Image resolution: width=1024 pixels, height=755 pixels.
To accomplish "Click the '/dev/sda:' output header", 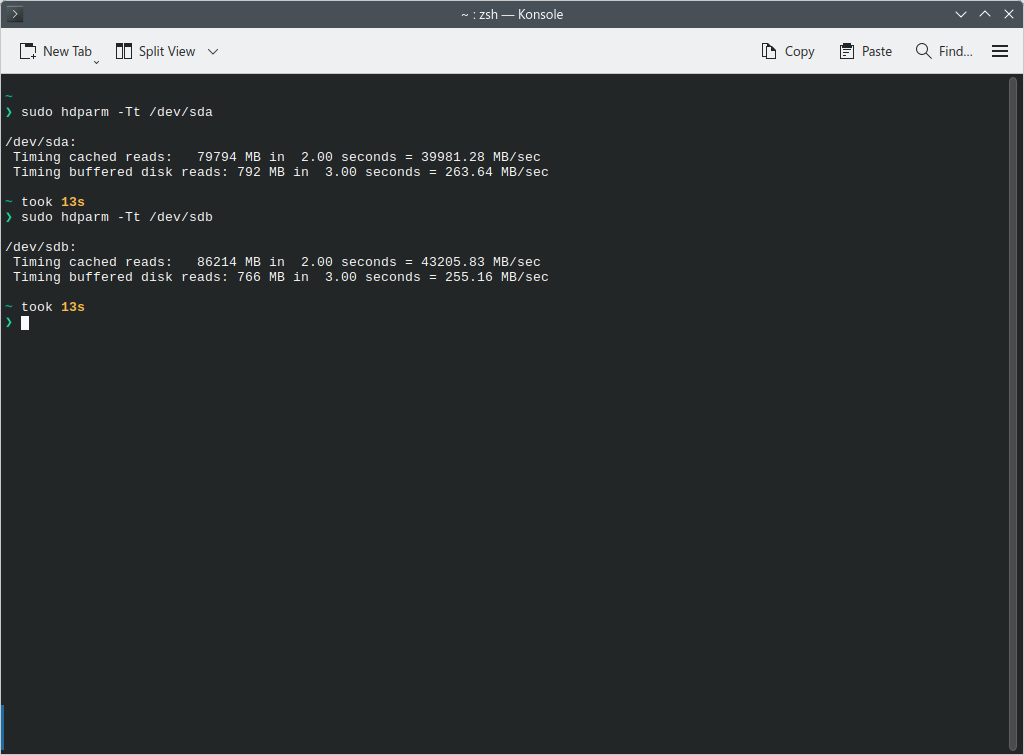I will pos(40,142).
